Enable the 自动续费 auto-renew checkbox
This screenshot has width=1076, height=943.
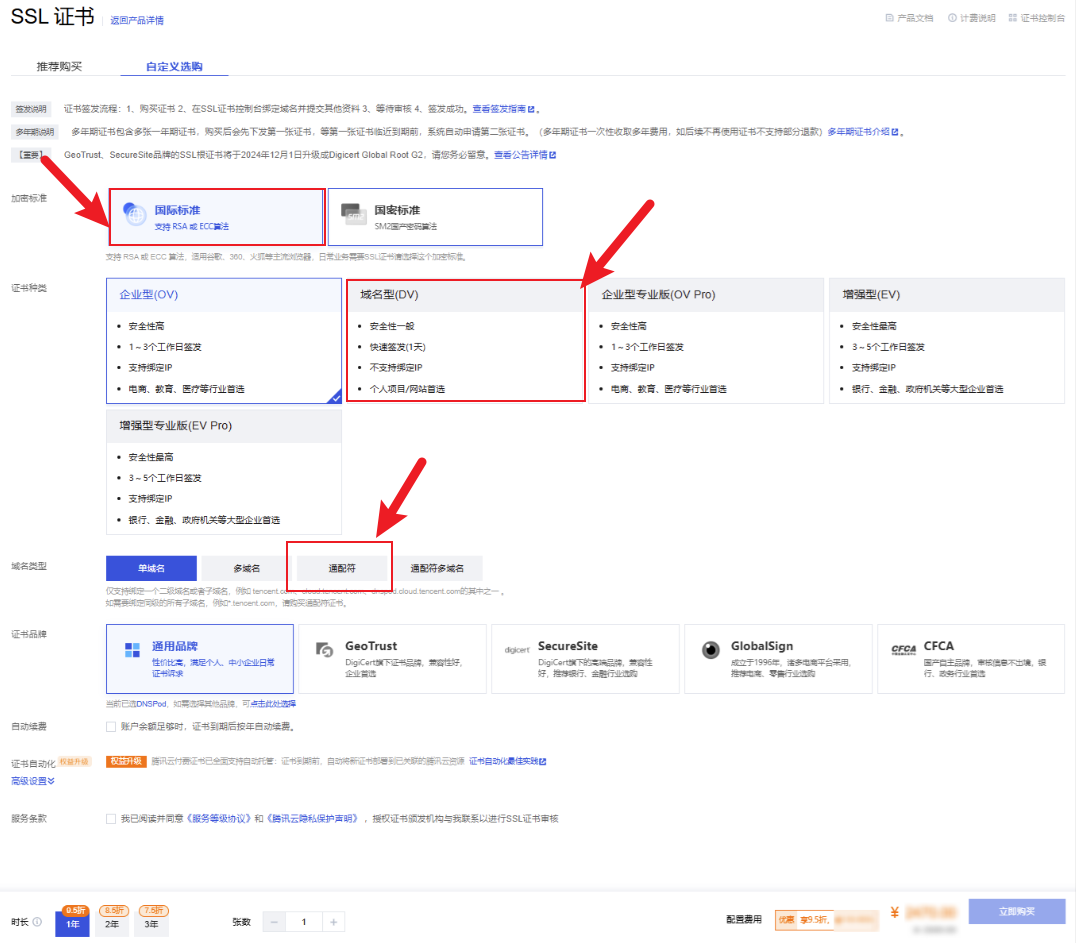[x=111, y=727]
